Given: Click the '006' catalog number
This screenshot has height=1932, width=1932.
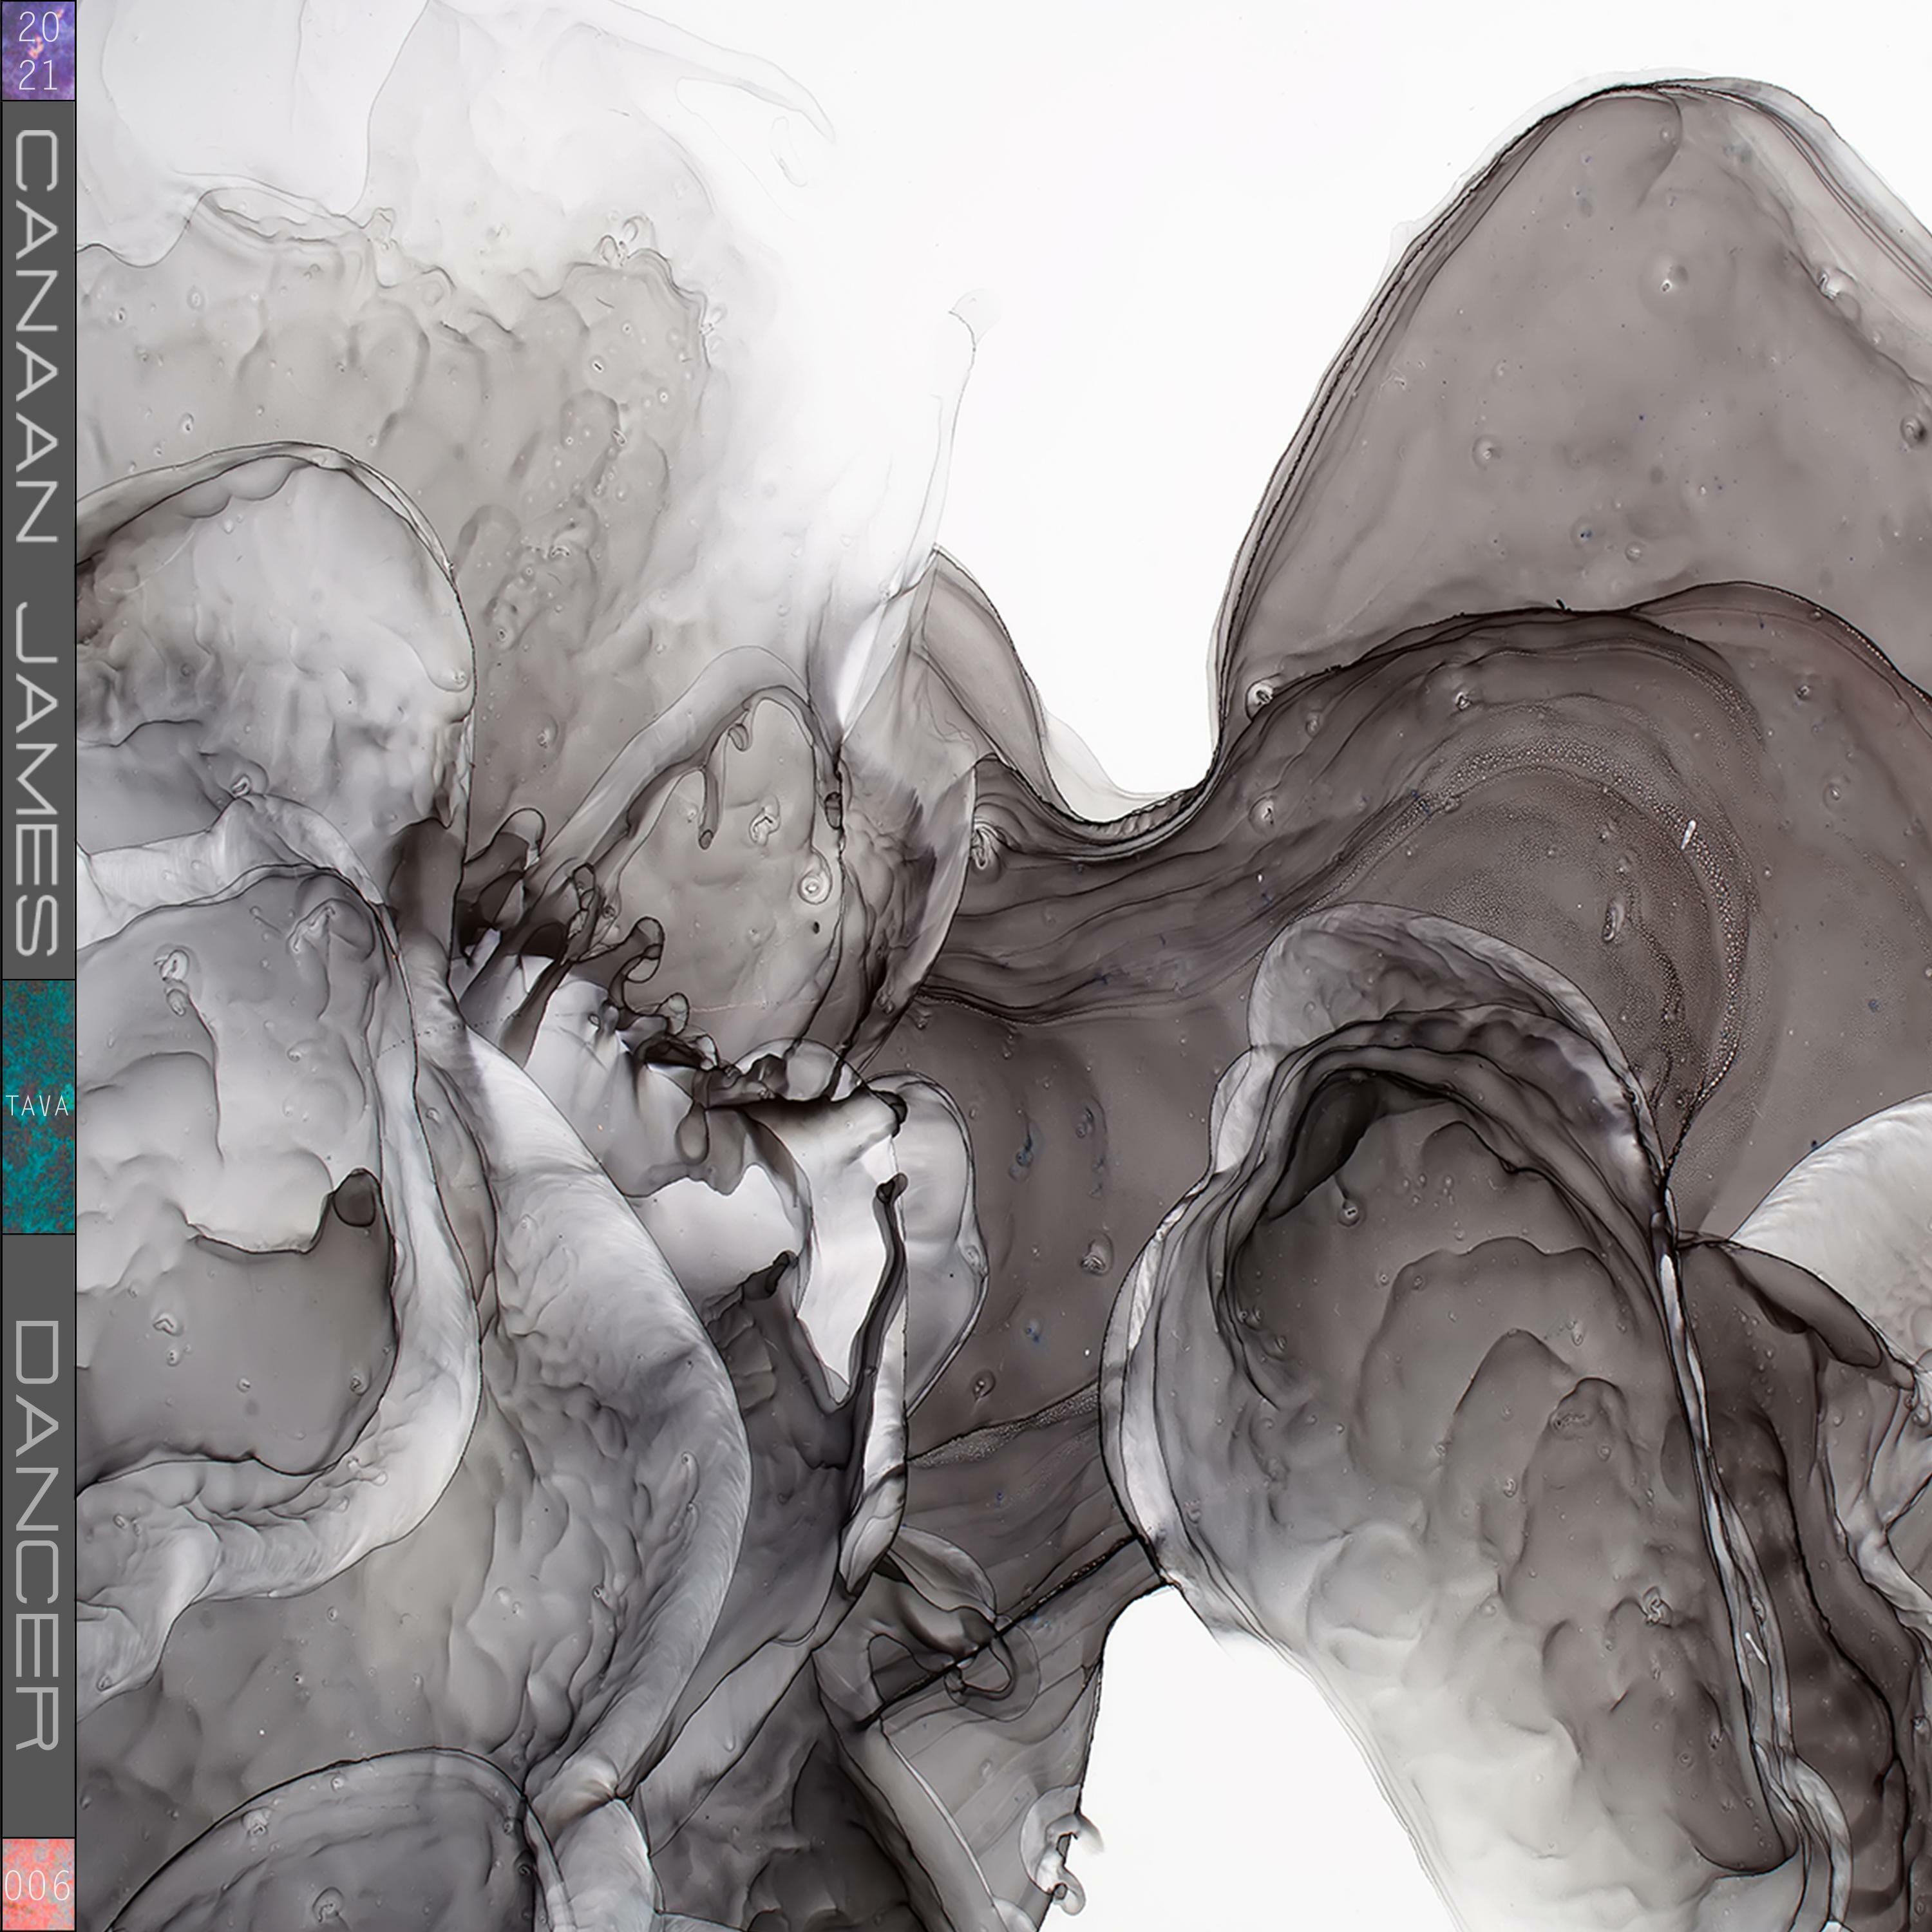Looking at the screenshot, I should point(38,1886).
